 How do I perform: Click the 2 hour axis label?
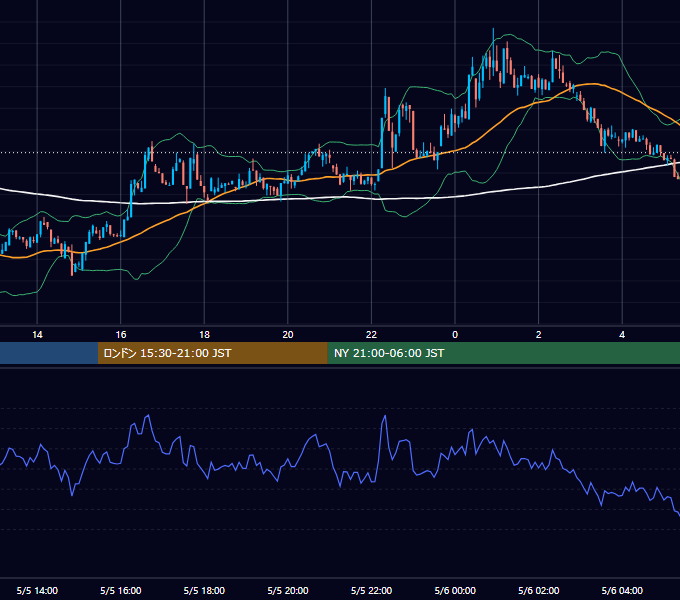pos(538,335)
